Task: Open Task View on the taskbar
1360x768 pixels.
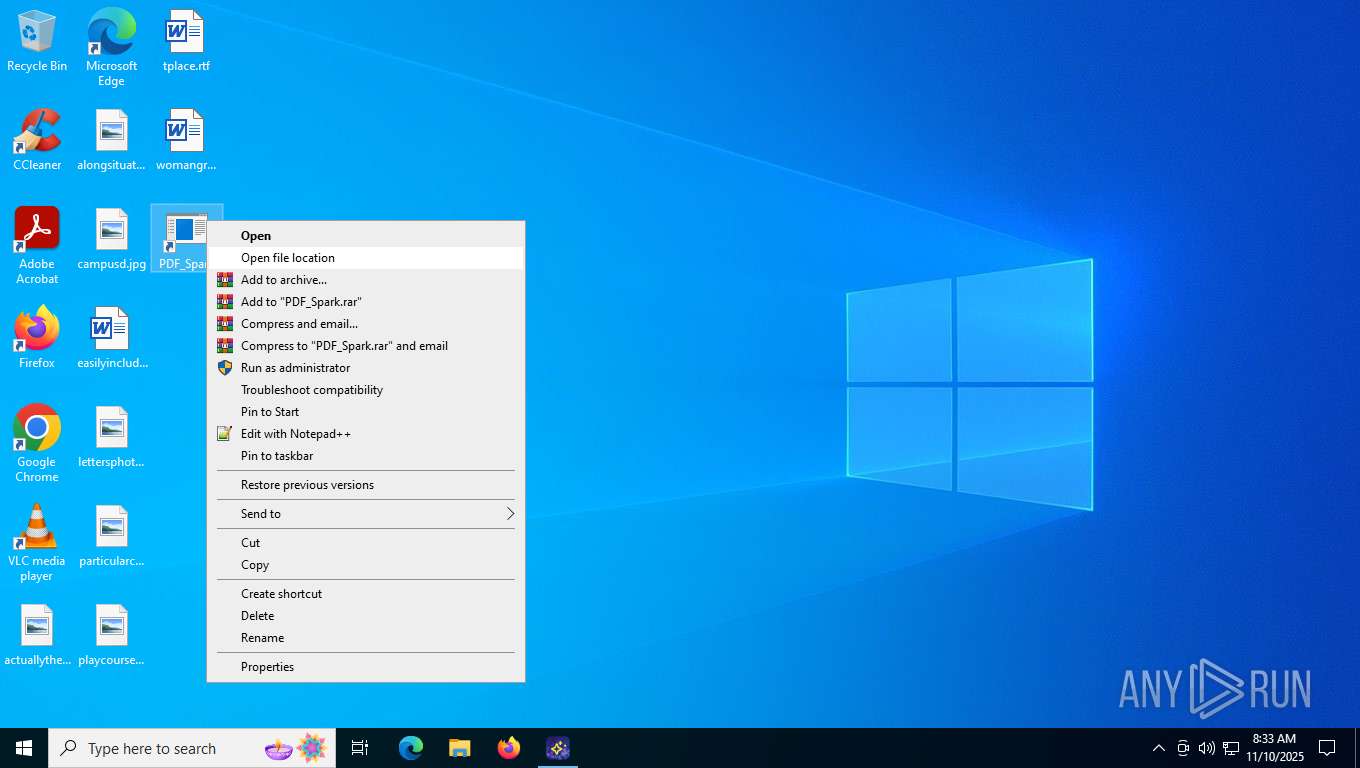Action: coord(360,748)
